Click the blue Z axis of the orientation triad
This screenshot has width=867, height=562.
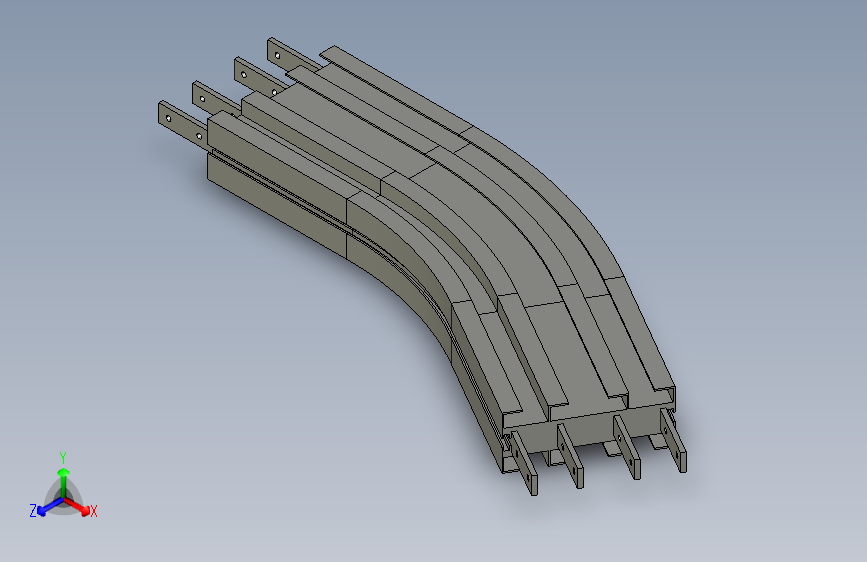[50, 507]
